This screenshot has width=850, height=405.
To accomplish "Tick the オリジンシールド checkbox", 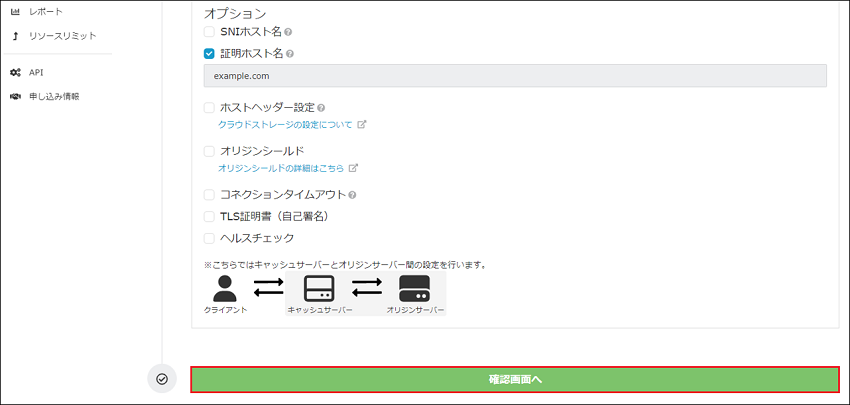I will click(209, 151).
